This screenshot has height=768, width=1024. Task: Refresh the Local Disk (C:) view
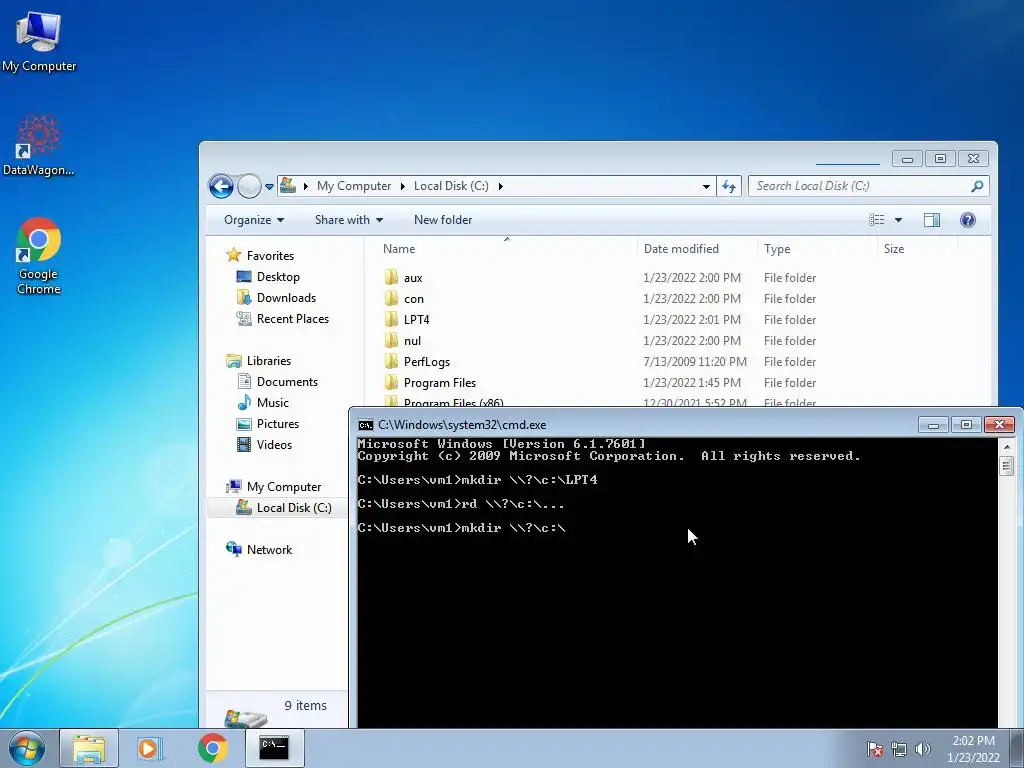729,187
